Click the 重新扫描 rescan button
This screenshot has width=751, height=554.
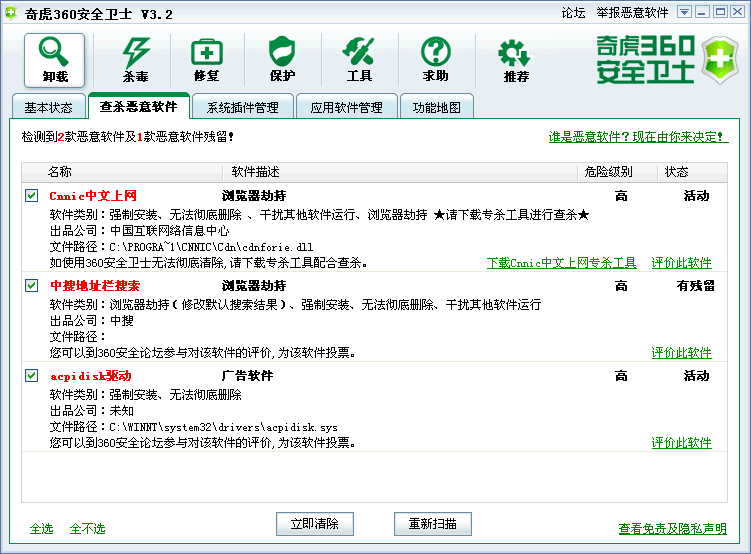coord(432,524)
